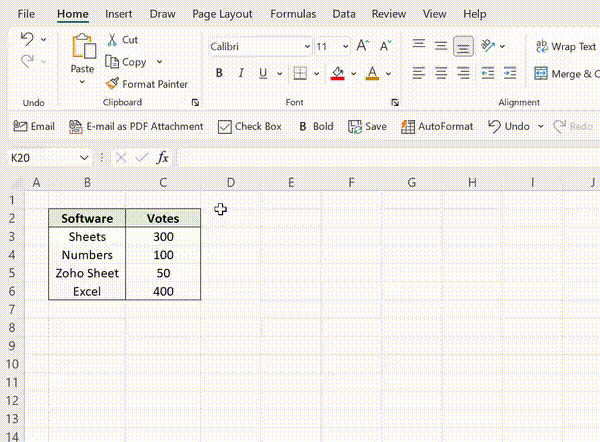This screenshot has width=600, height=442.
Task: Select column D header
Action: pos(231,183)
